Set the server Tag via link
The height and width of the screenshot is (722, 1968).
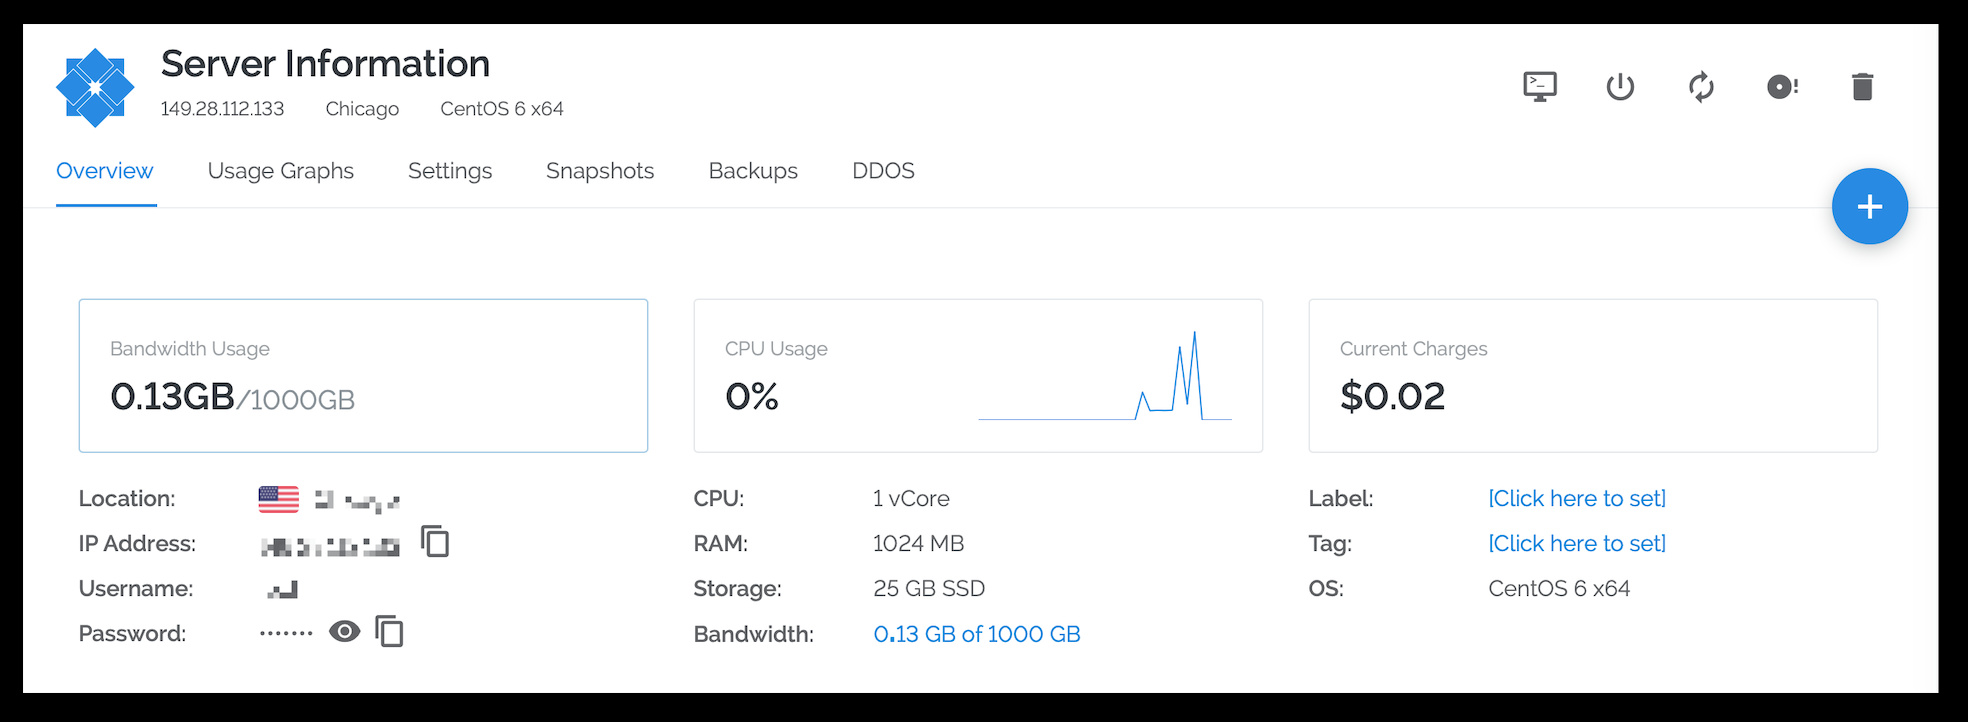(1576, 543)
